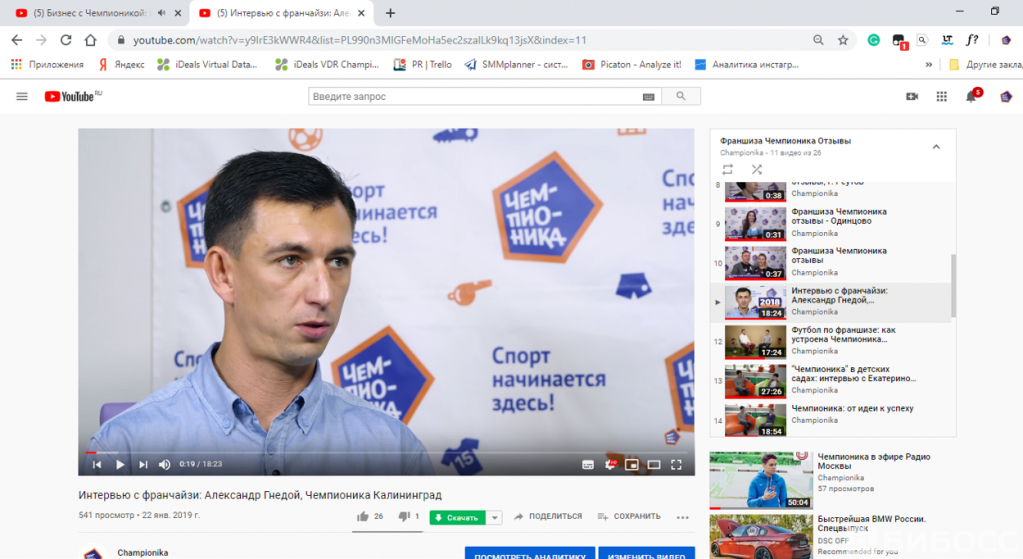Image resolution: width=1023 pixels, height=559 pixels.
Task: Open the browser home page
Action: 91,40
